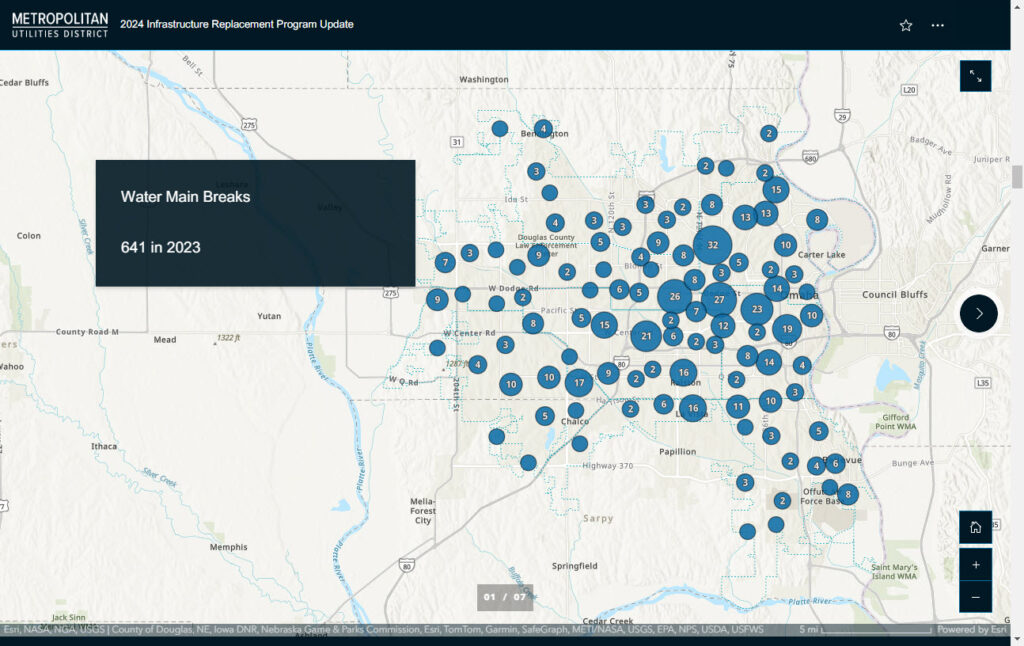The width and height of the screenshot is (1024, 646).
Task: Select the cluster marker labeled 17
Action: point(579,383)
